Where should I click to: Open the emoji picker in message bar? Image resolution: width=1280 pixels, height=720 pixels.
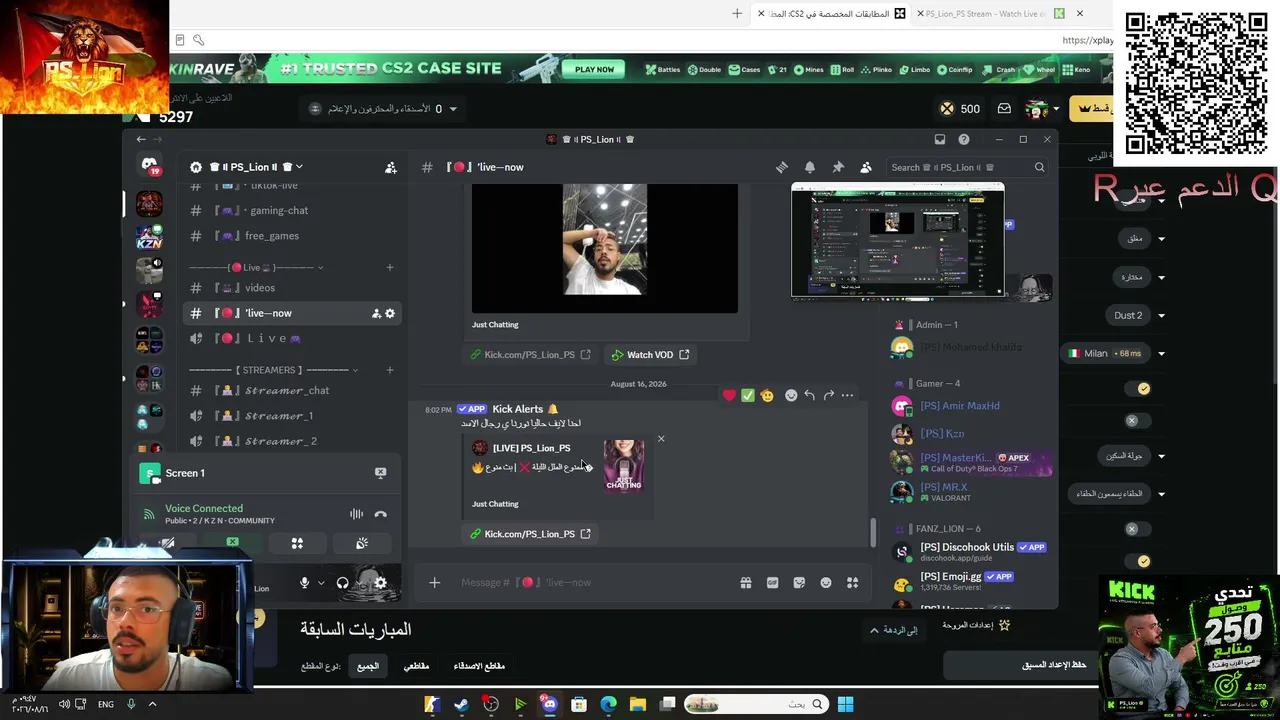pyautogui.click(x=826, y=582)
